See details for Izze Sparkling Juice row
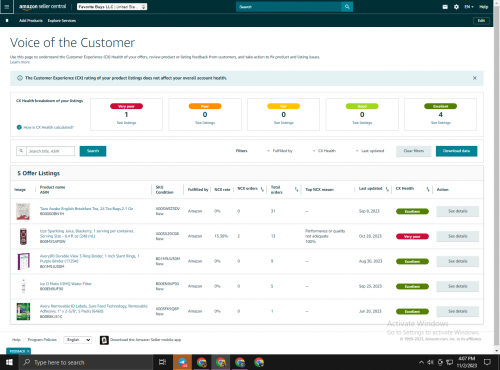 point(458,236)
